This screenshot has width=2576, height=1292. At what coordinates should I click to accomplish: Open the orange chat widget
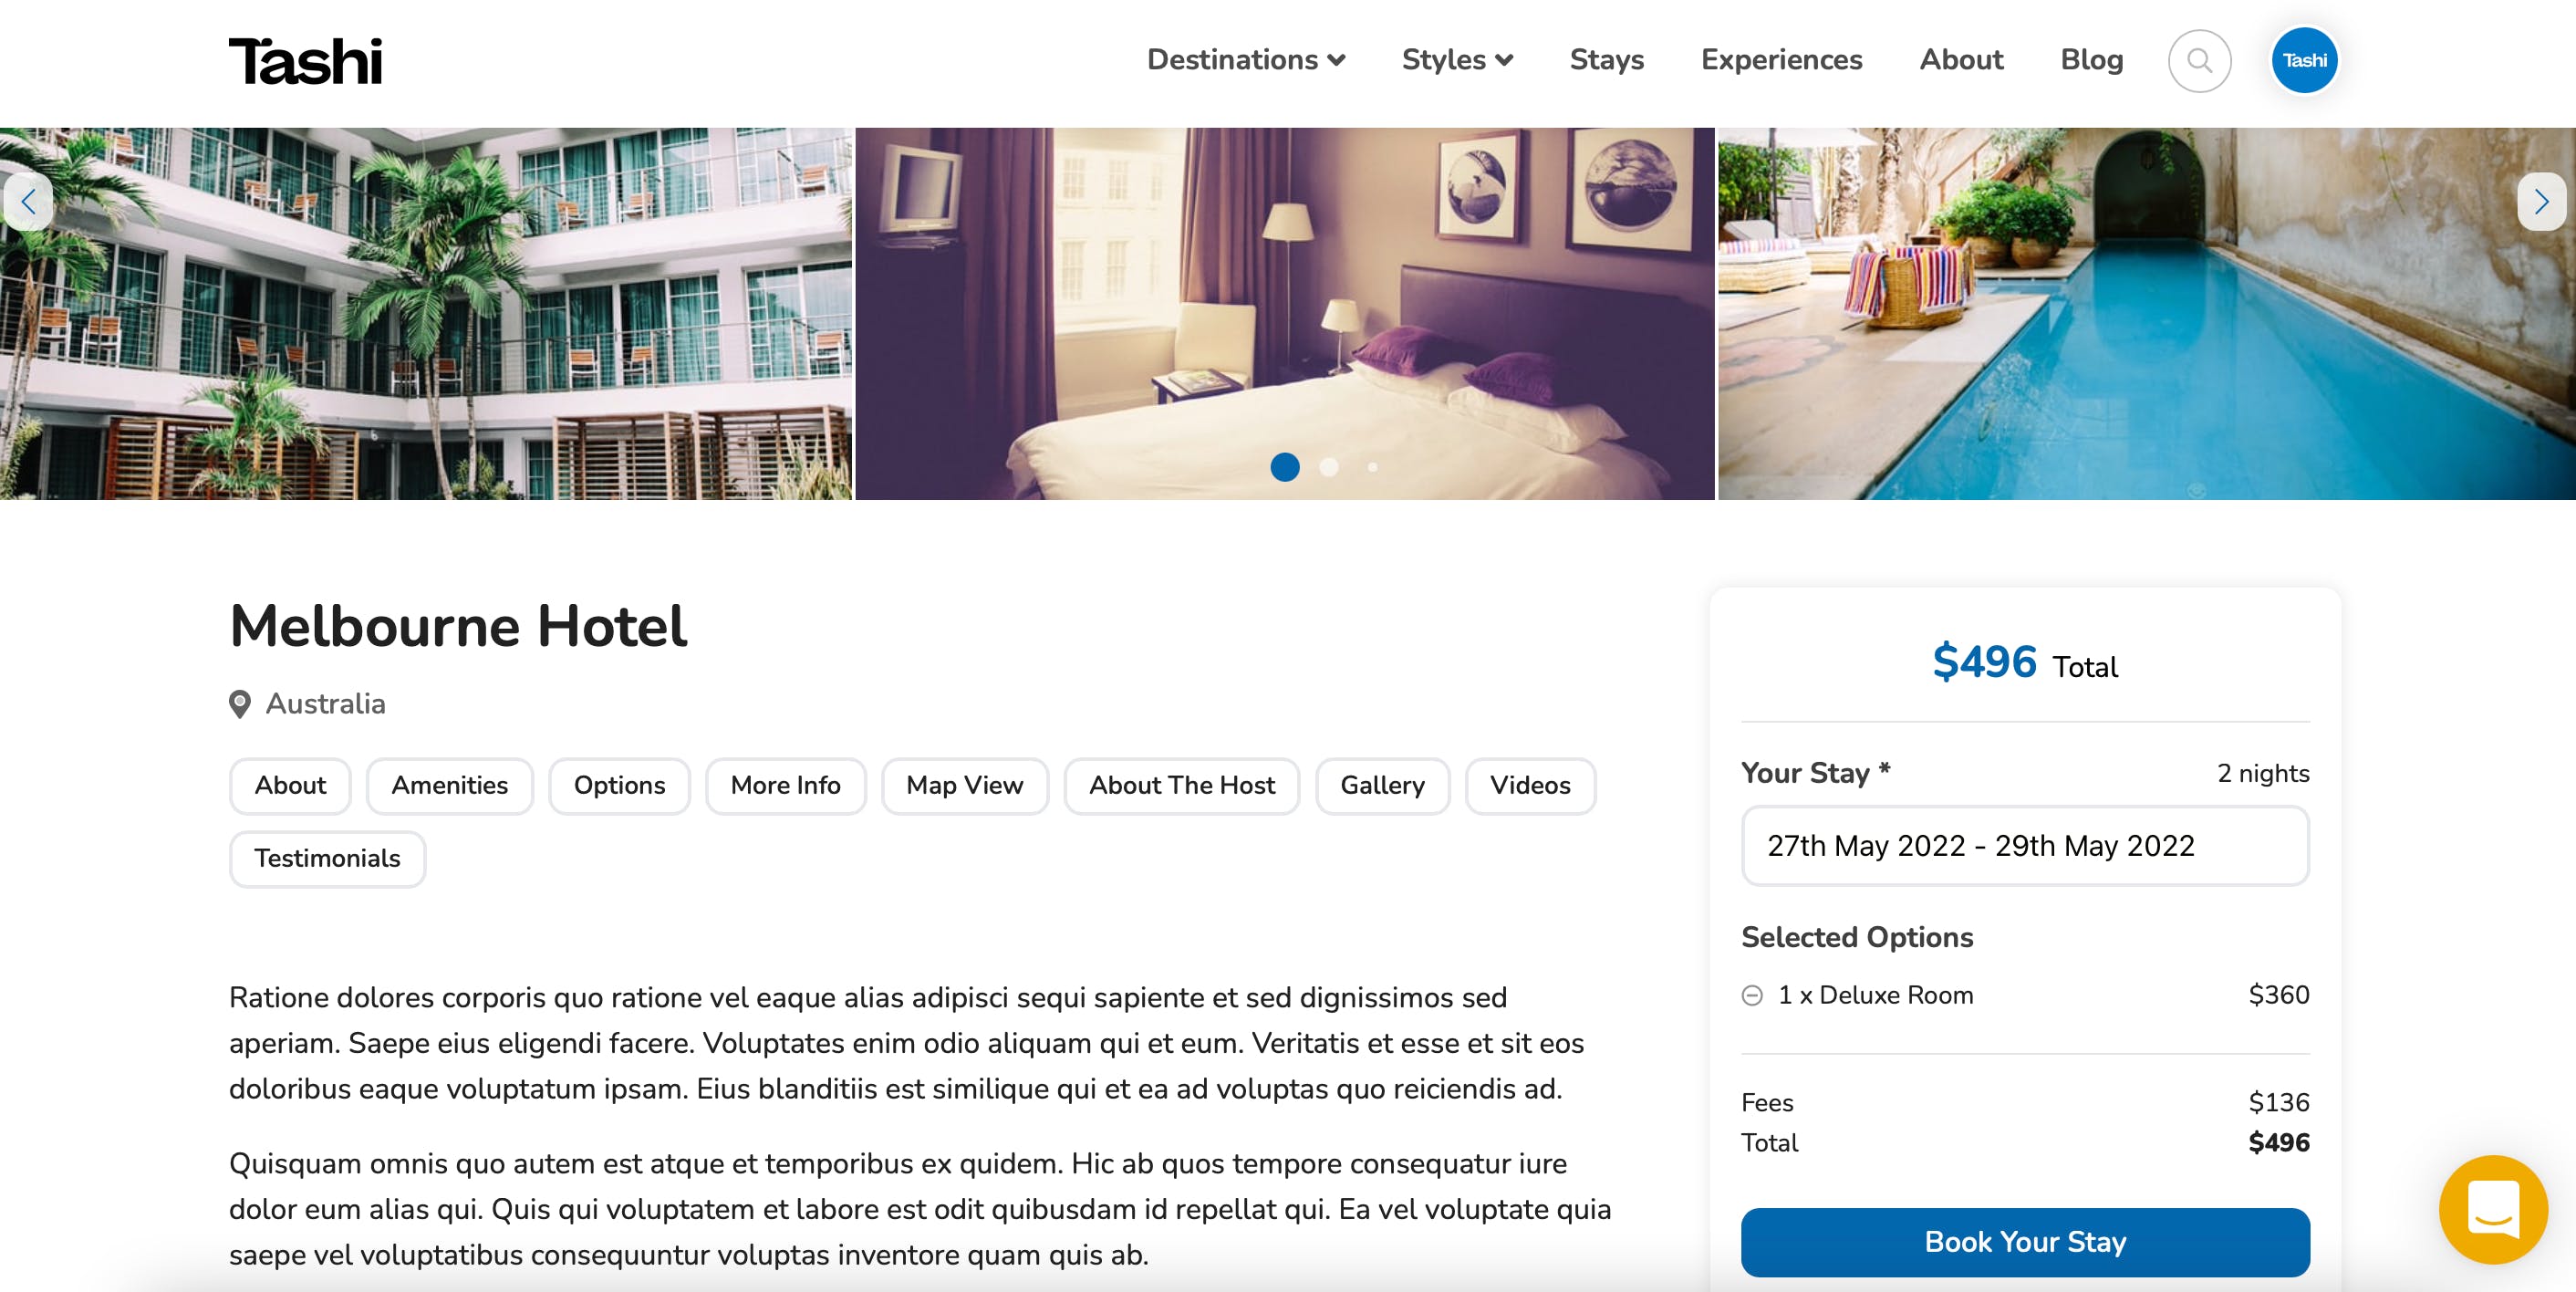pos(2492,1209)
